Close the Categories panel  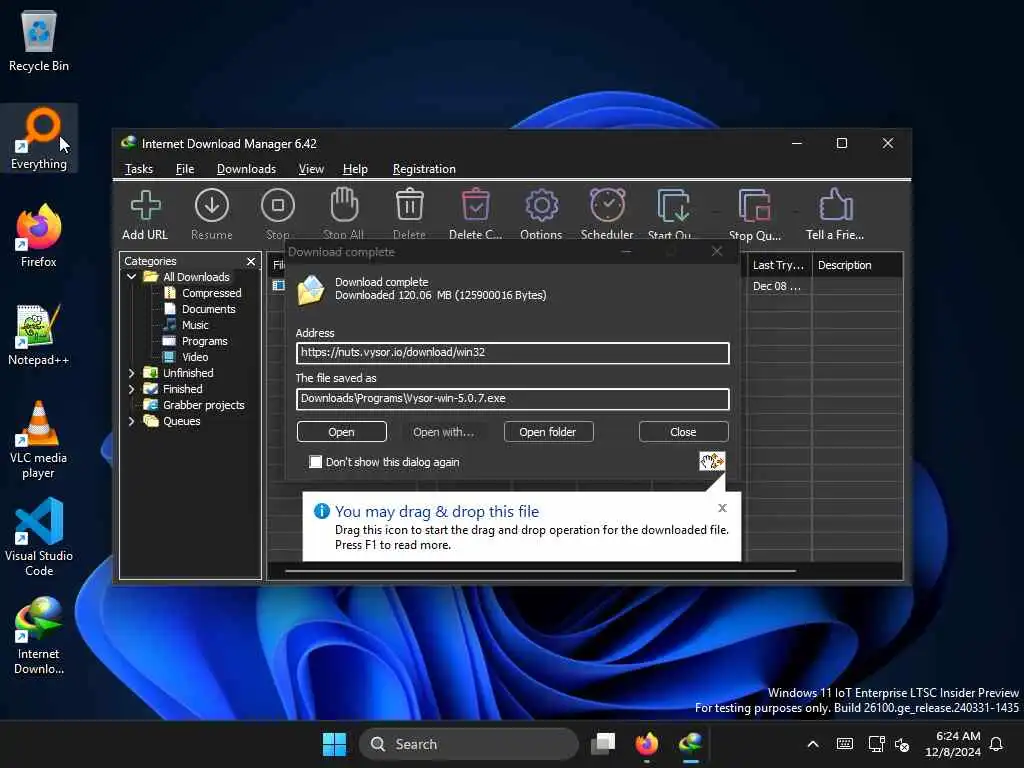[x=251, y=261]
